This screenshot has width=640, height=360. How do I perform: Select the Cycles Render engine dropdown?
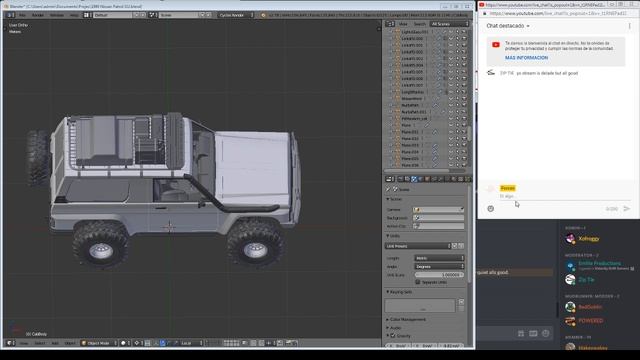point(236,15)
